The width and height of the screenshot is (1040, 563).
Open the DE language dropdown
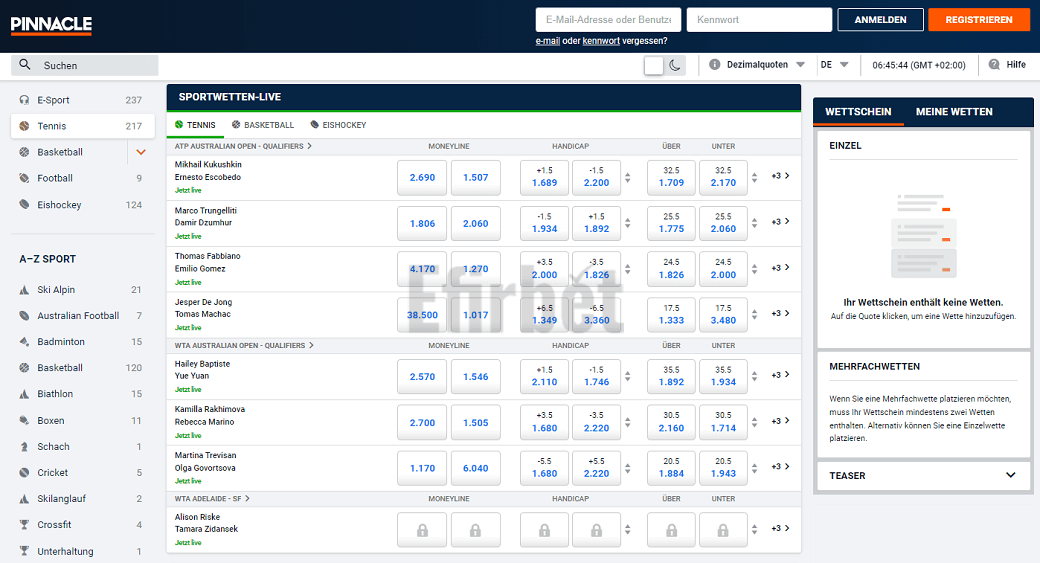point(834,64)
